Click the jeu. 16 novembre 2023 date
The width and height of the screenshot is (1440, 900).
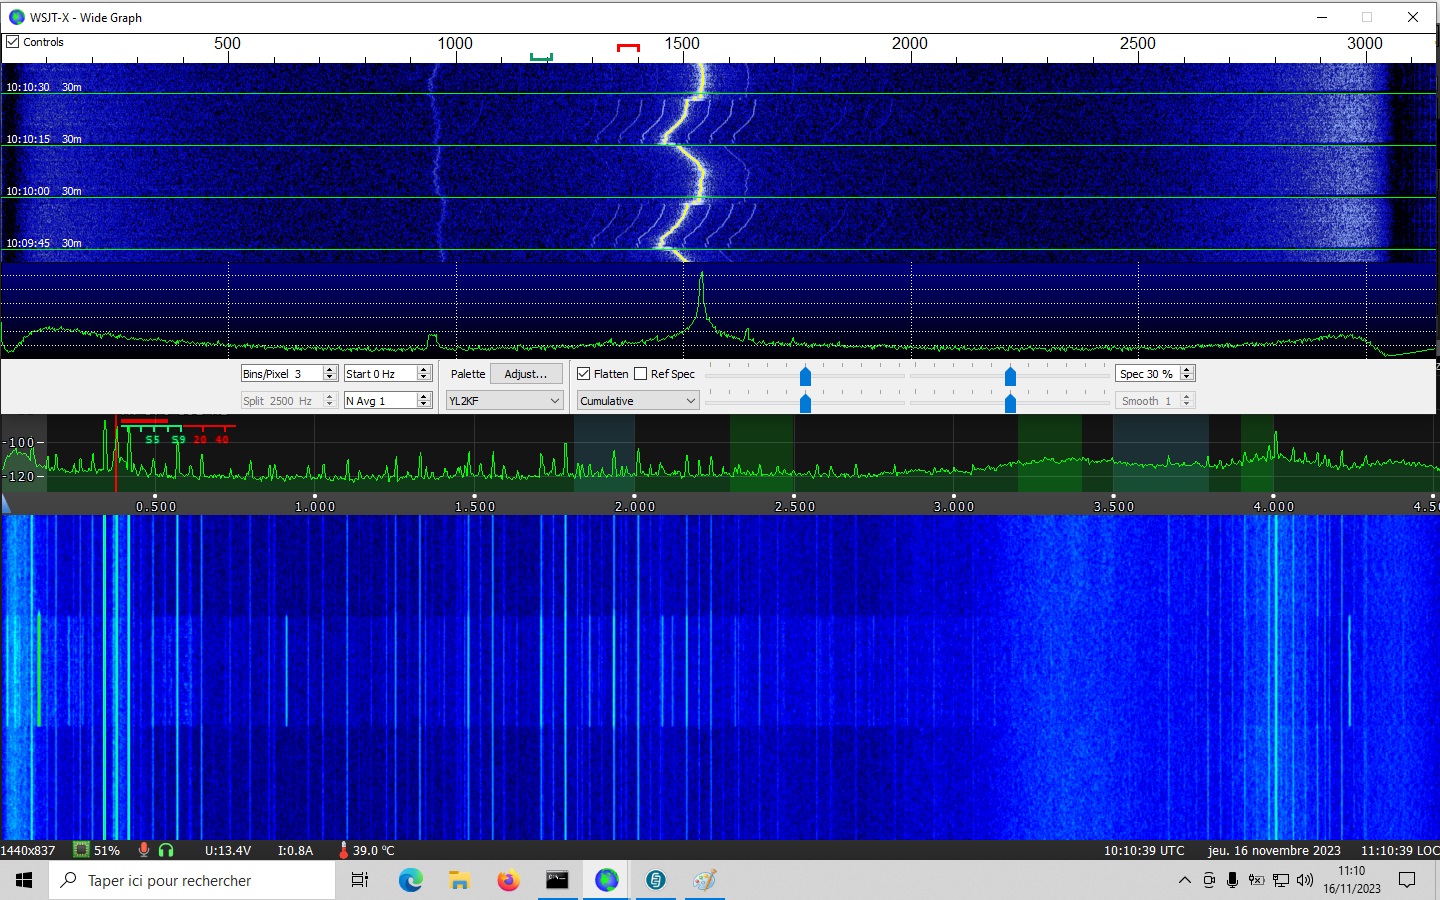point(1274,850)
